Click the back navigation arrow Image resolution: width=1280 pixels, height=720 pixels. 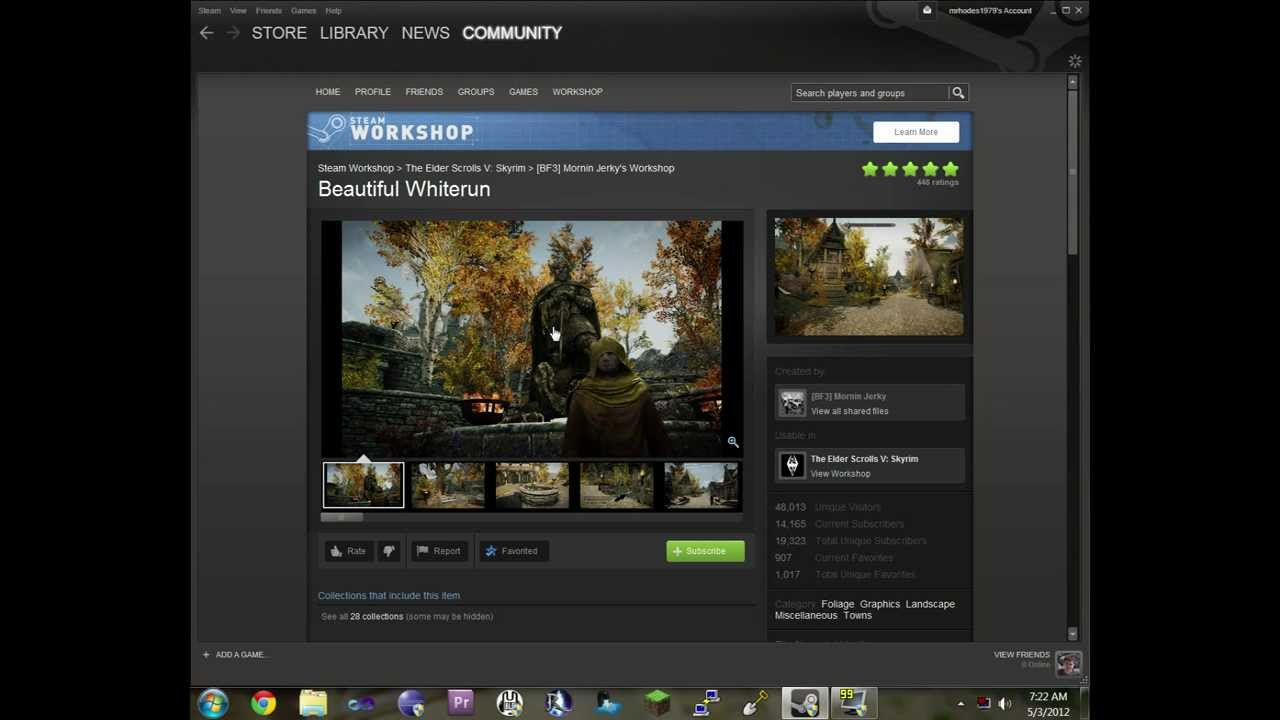click(206, 33)
